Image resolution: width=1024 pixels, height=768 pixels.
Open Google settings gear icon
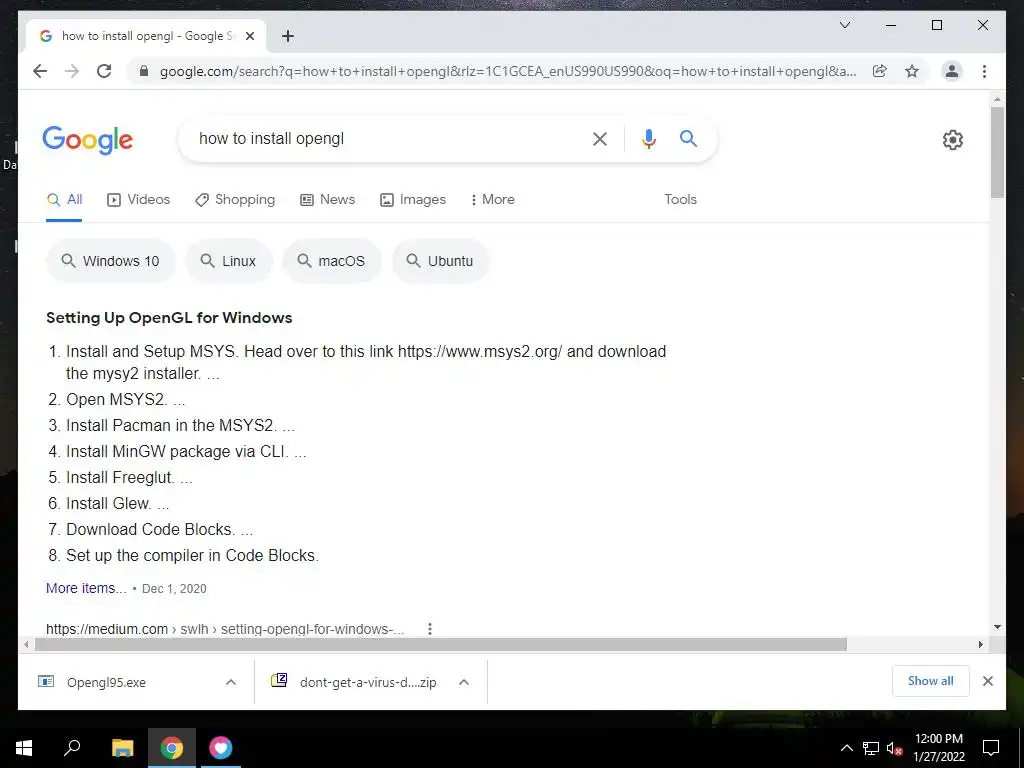coord(952,139)
